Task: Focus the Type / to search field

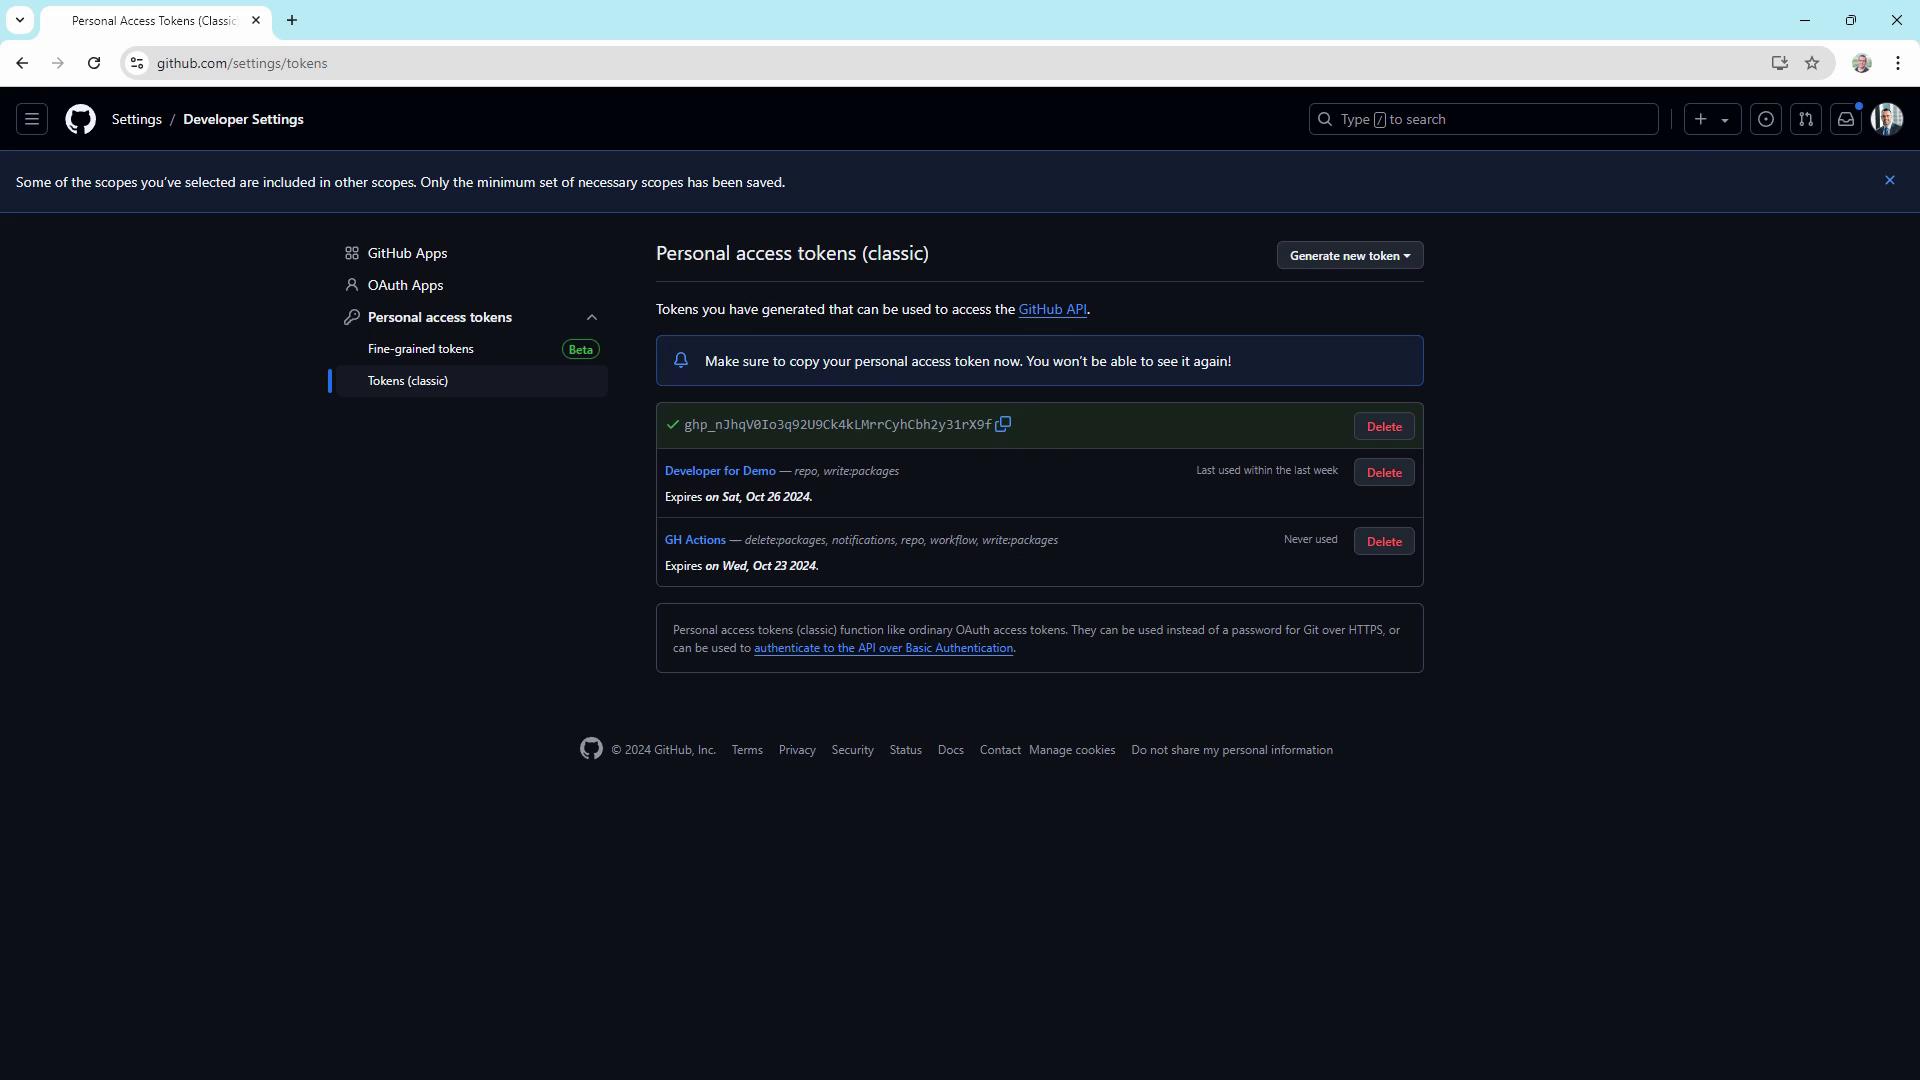Action: click(x=1483, y=119)
